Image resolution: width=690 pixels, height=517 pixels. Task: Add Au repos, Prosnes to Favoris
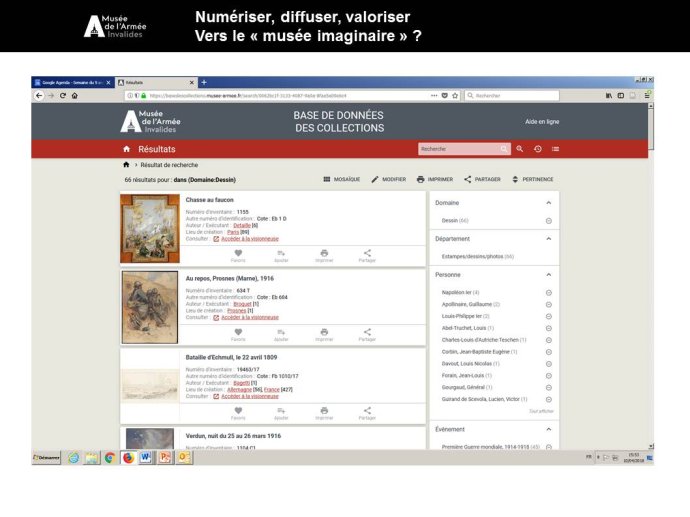(238, 335)
